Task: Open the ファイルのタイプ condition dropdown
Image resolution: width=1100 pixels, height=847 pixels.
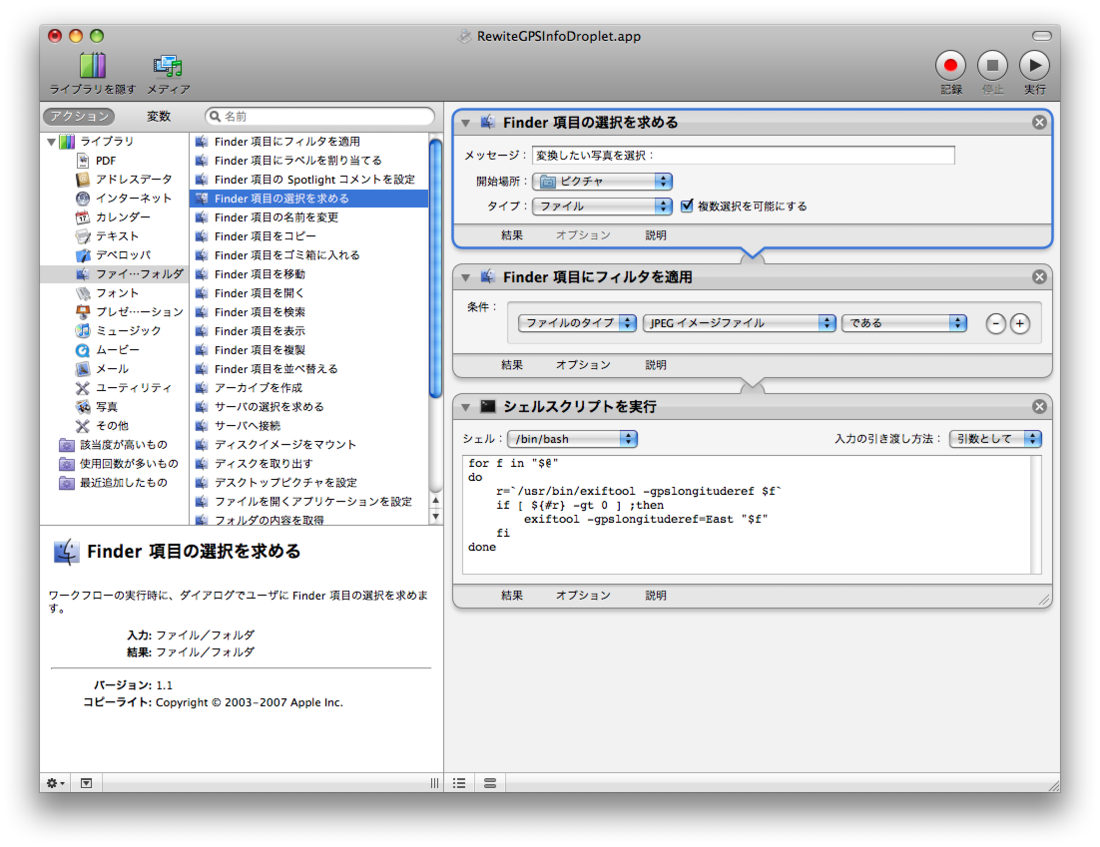Action: [x=577, y=323]
